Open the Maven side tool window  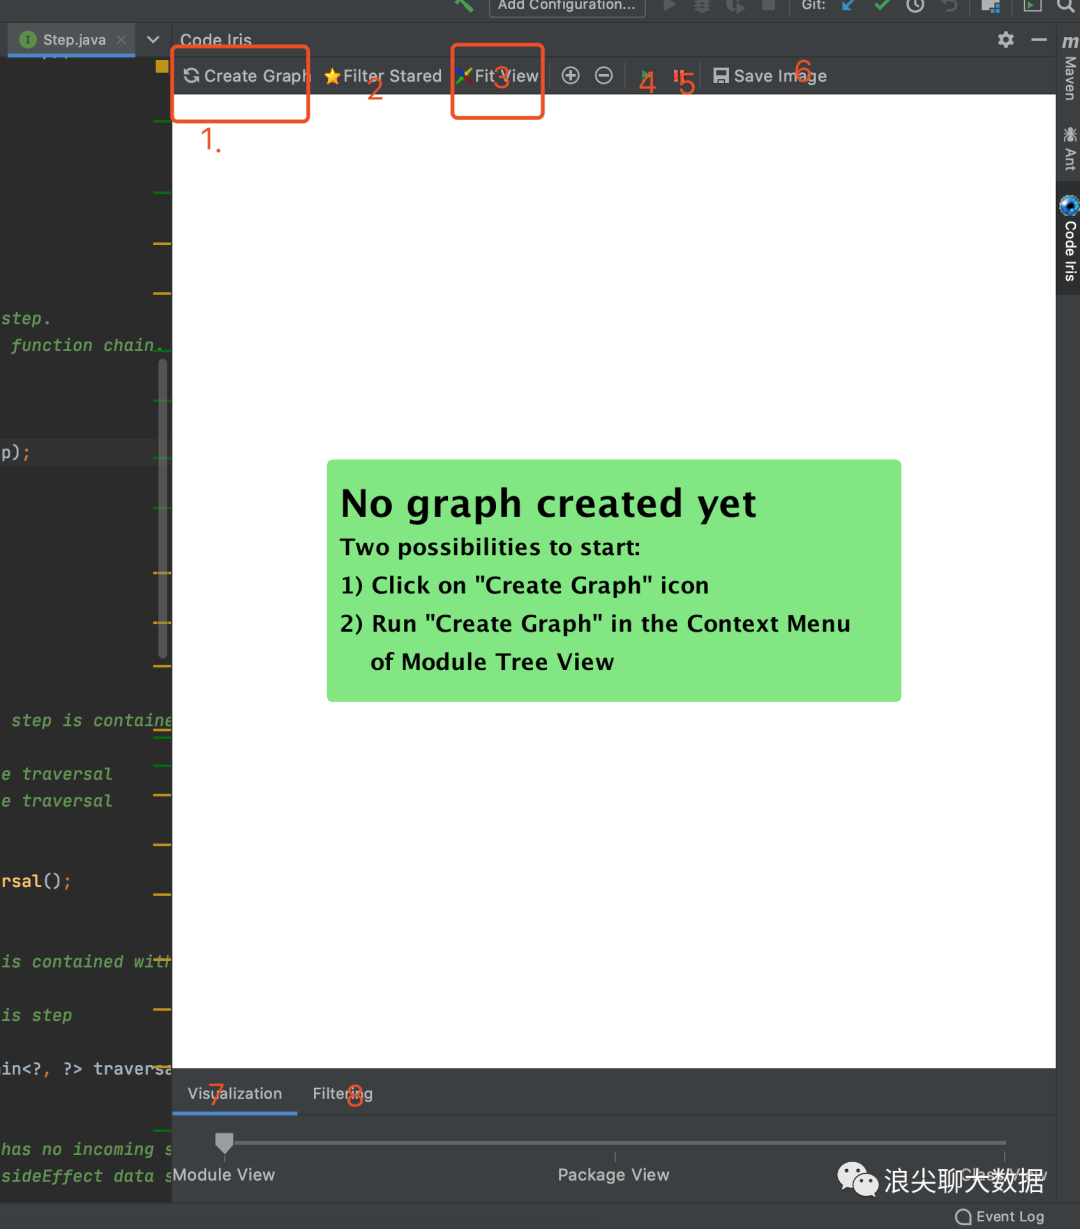tap(1069, 68)
